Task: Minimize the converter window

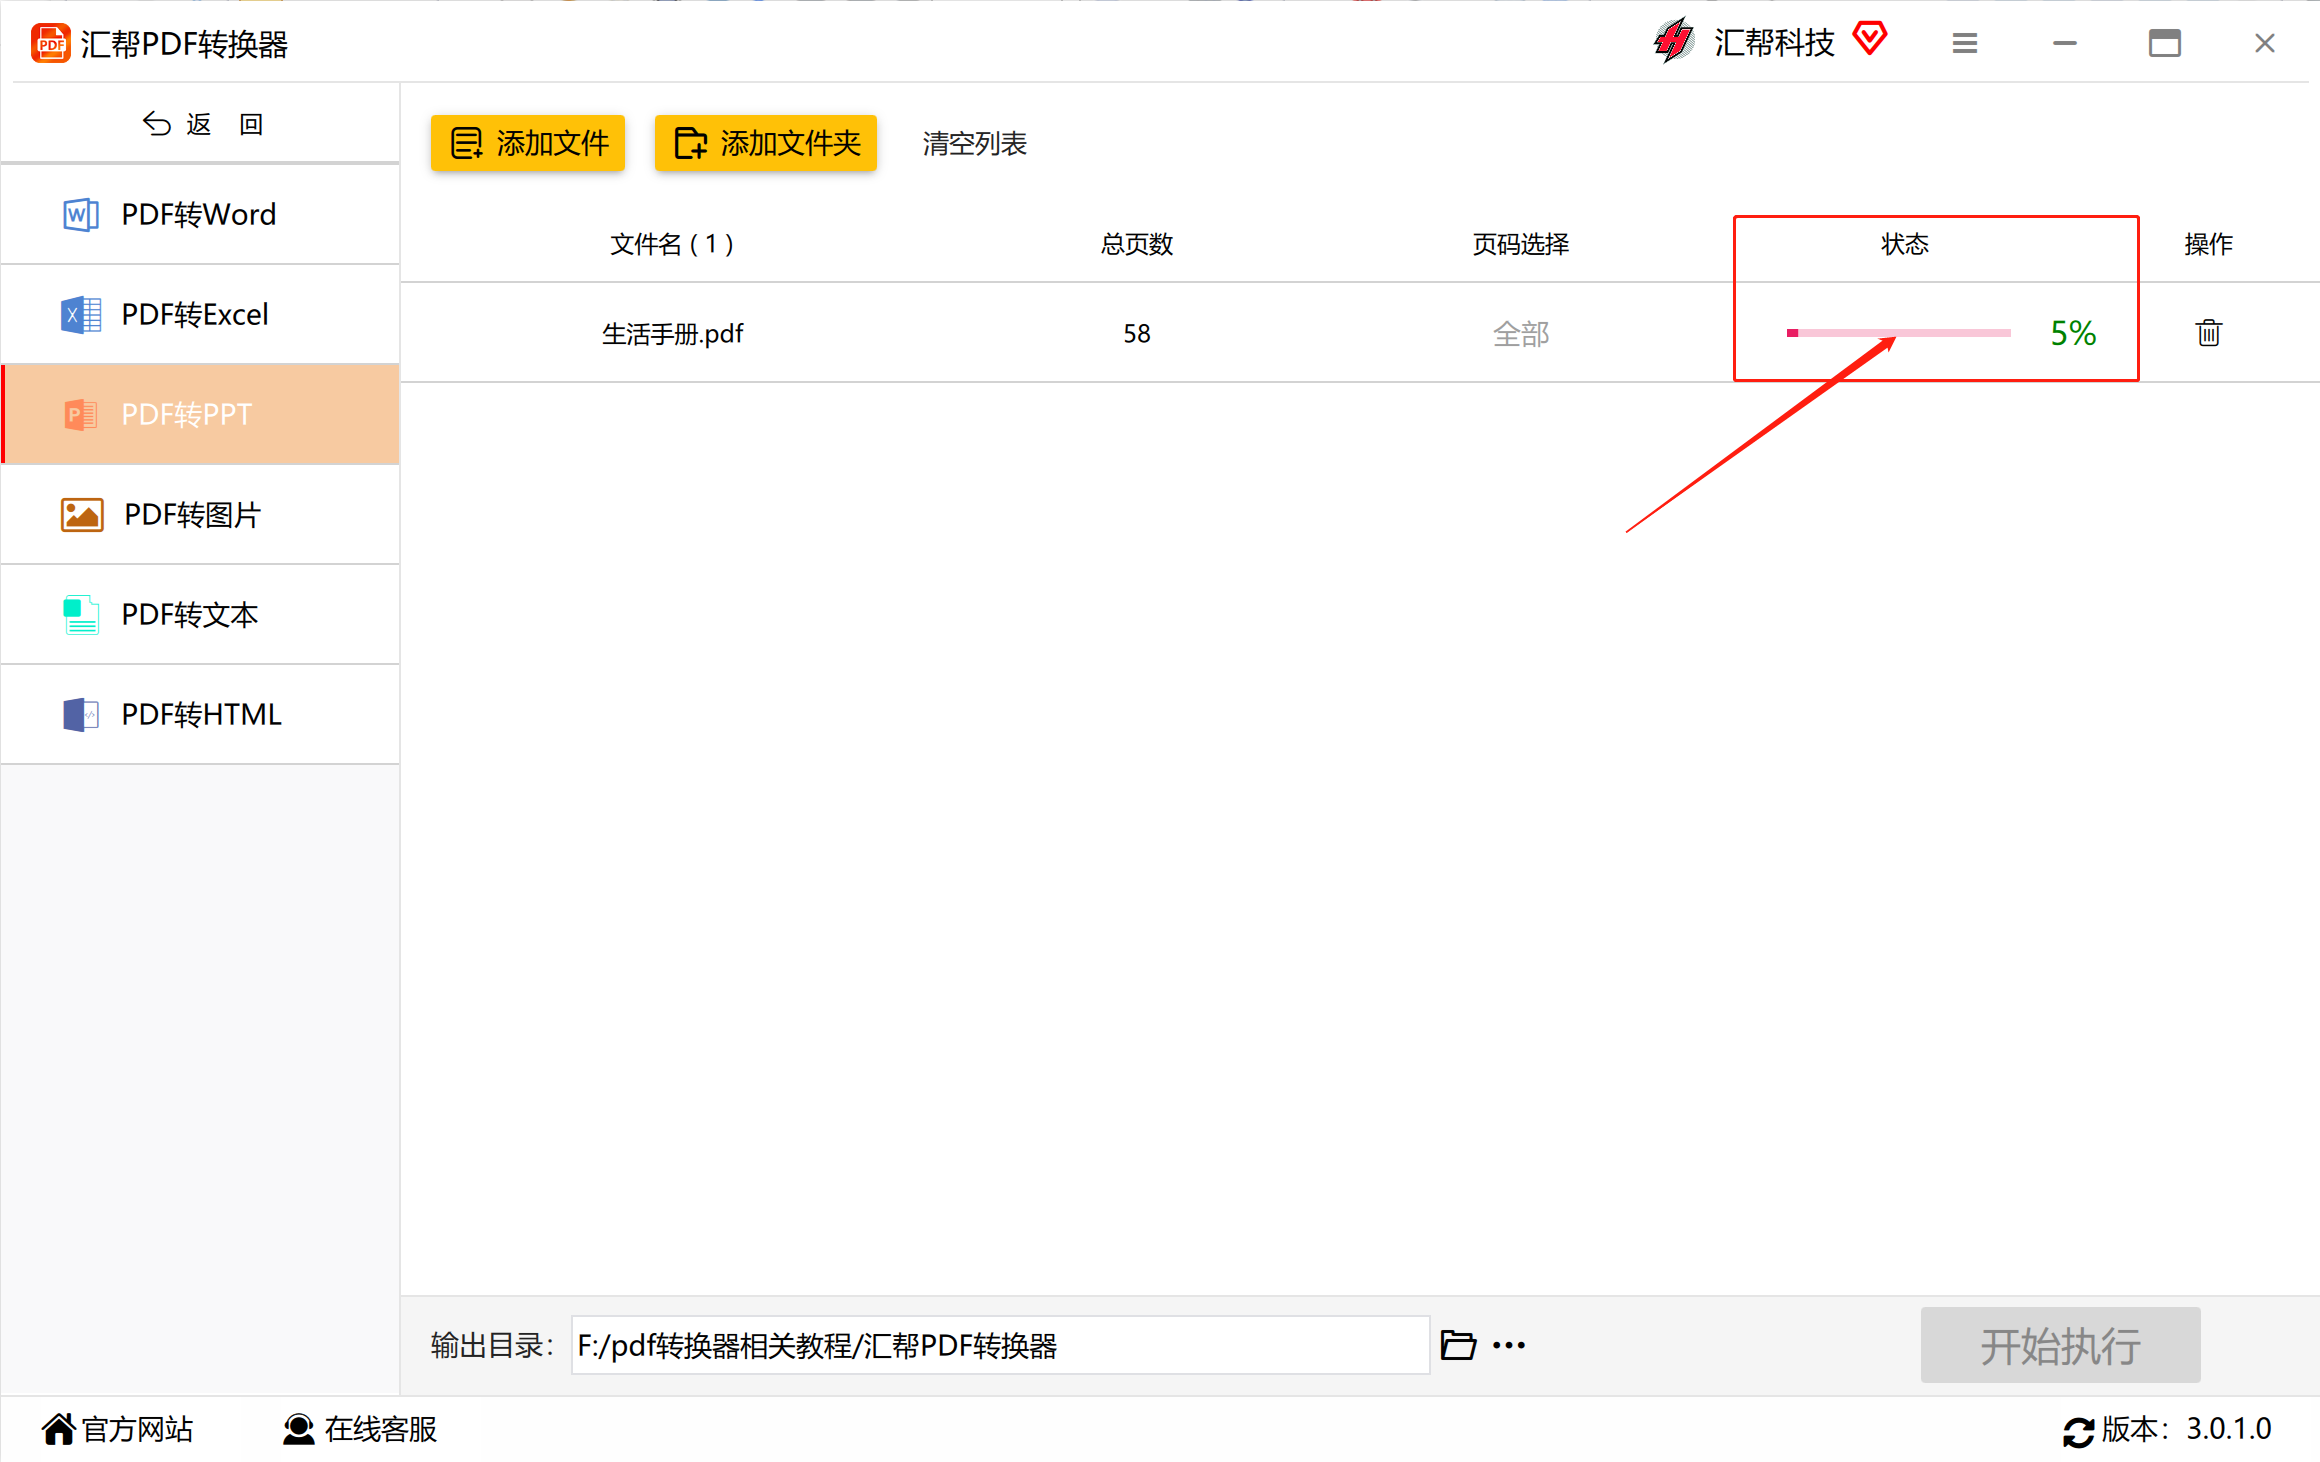Action: coord(2064,43)
